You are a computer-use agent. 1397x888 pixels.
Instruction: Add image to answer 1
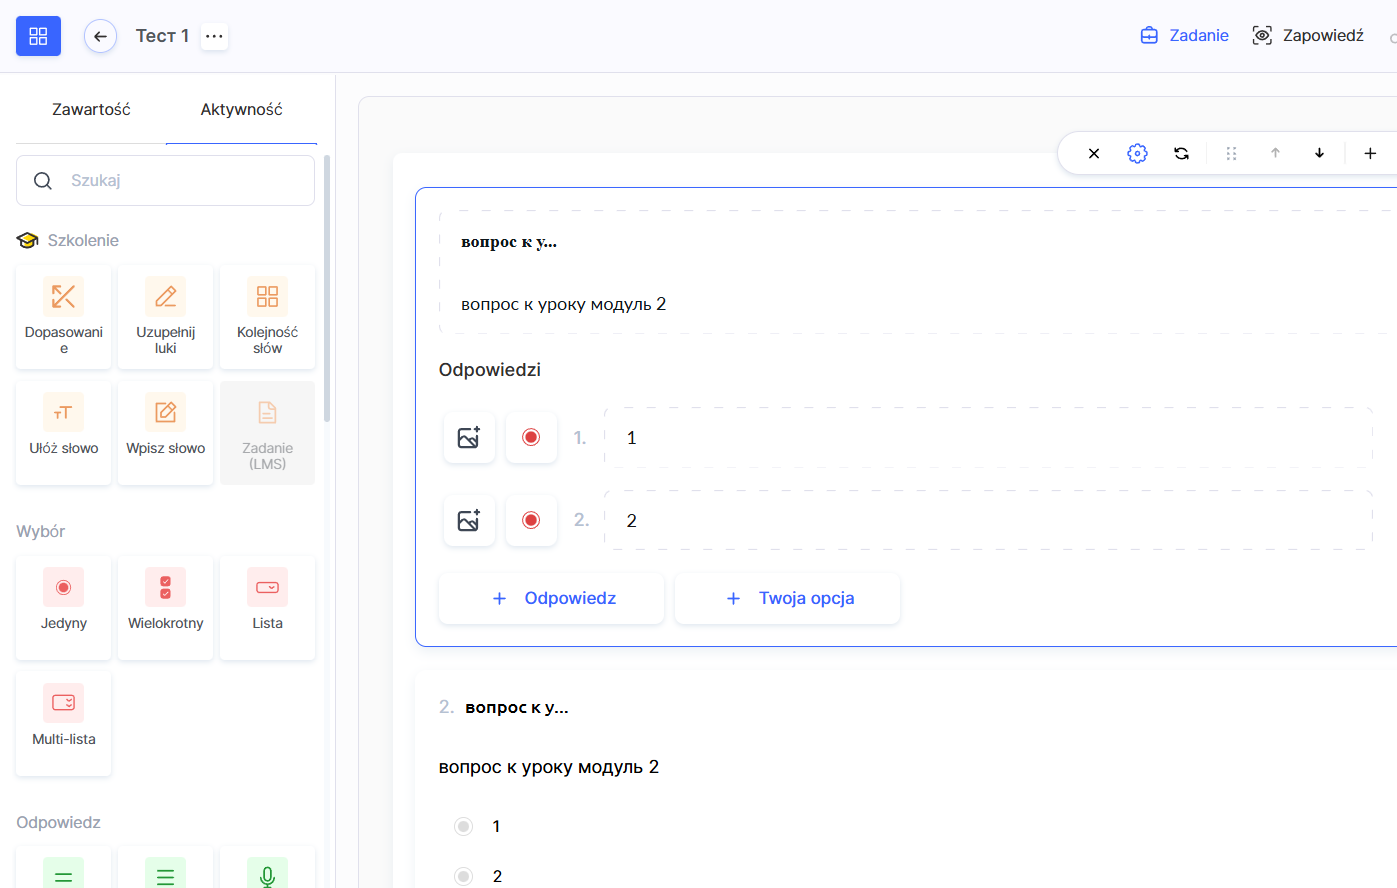coord(469,437)
